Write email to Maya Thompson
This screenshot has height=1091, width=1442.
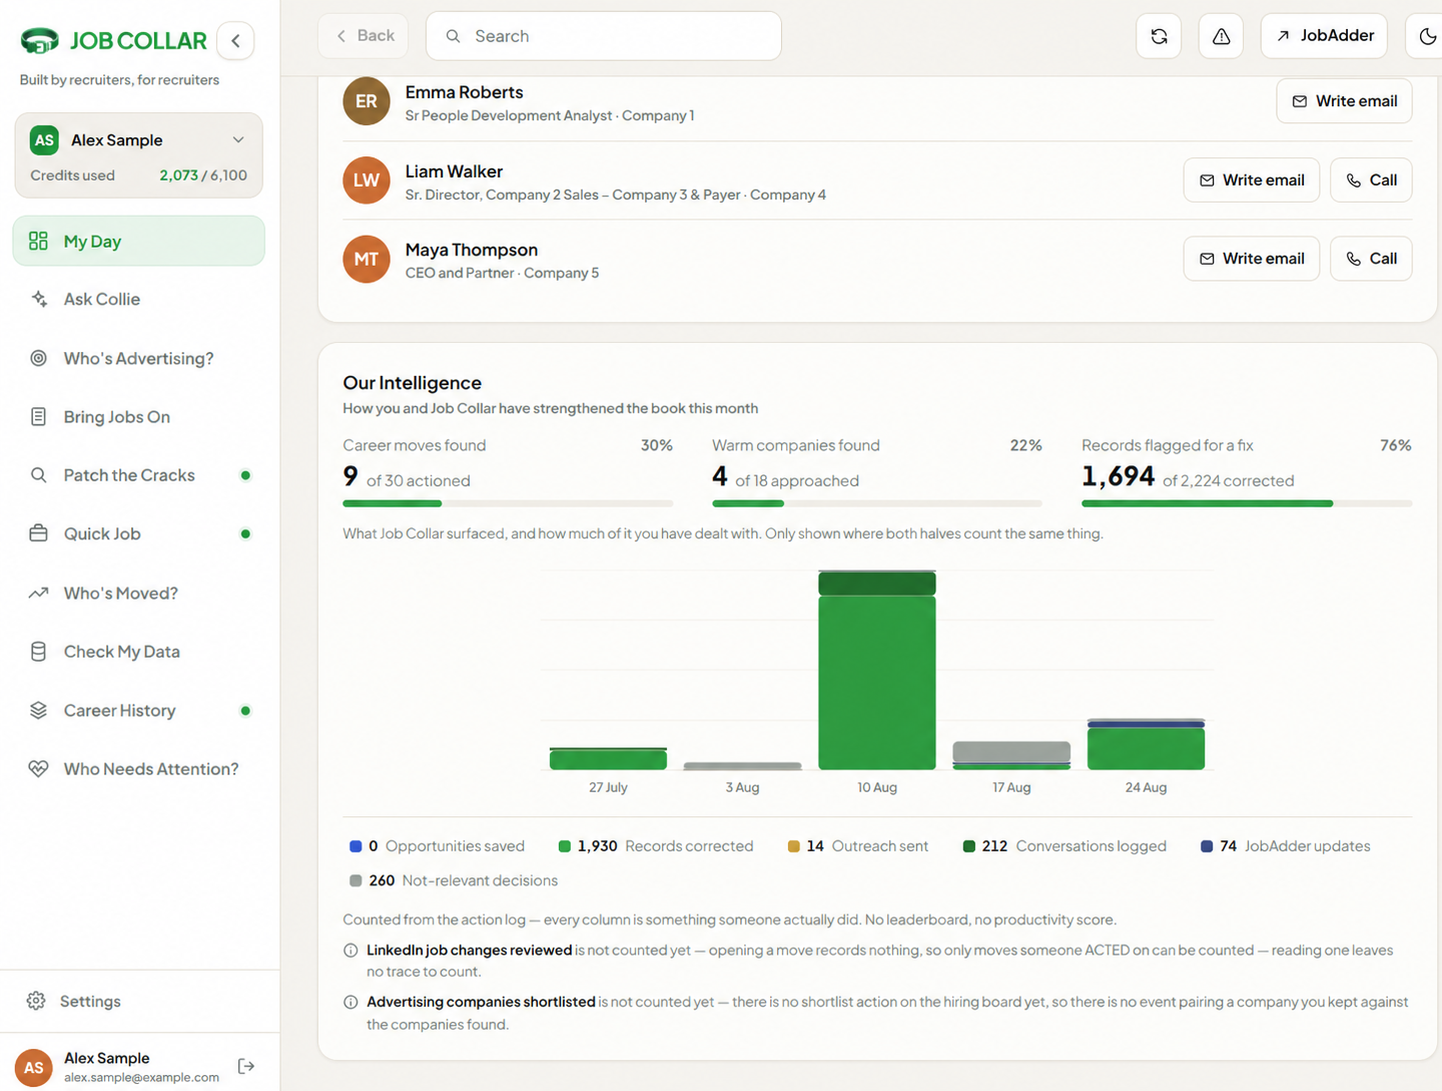pyautogui.click(x=1251, y=259)
